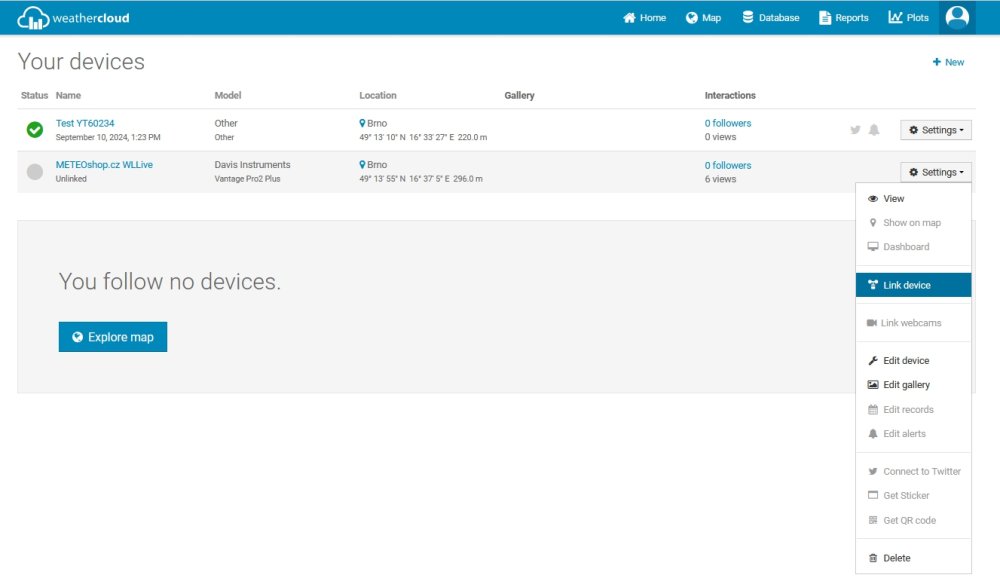Viewport: 1000px width, 581px height.
Task: Click the Twitter icon for Test YT60234
Action: point(855,130)
